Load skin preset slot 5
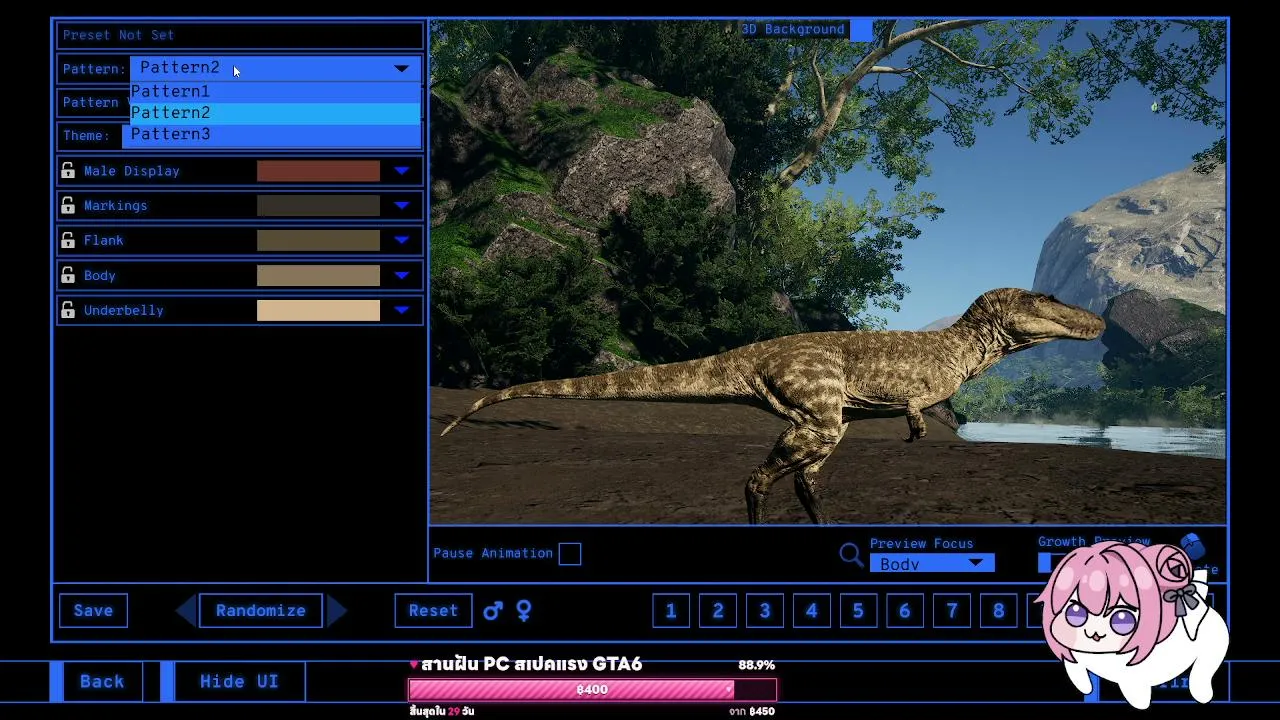This screenshot has height=720, width=1280. (858, 610)
